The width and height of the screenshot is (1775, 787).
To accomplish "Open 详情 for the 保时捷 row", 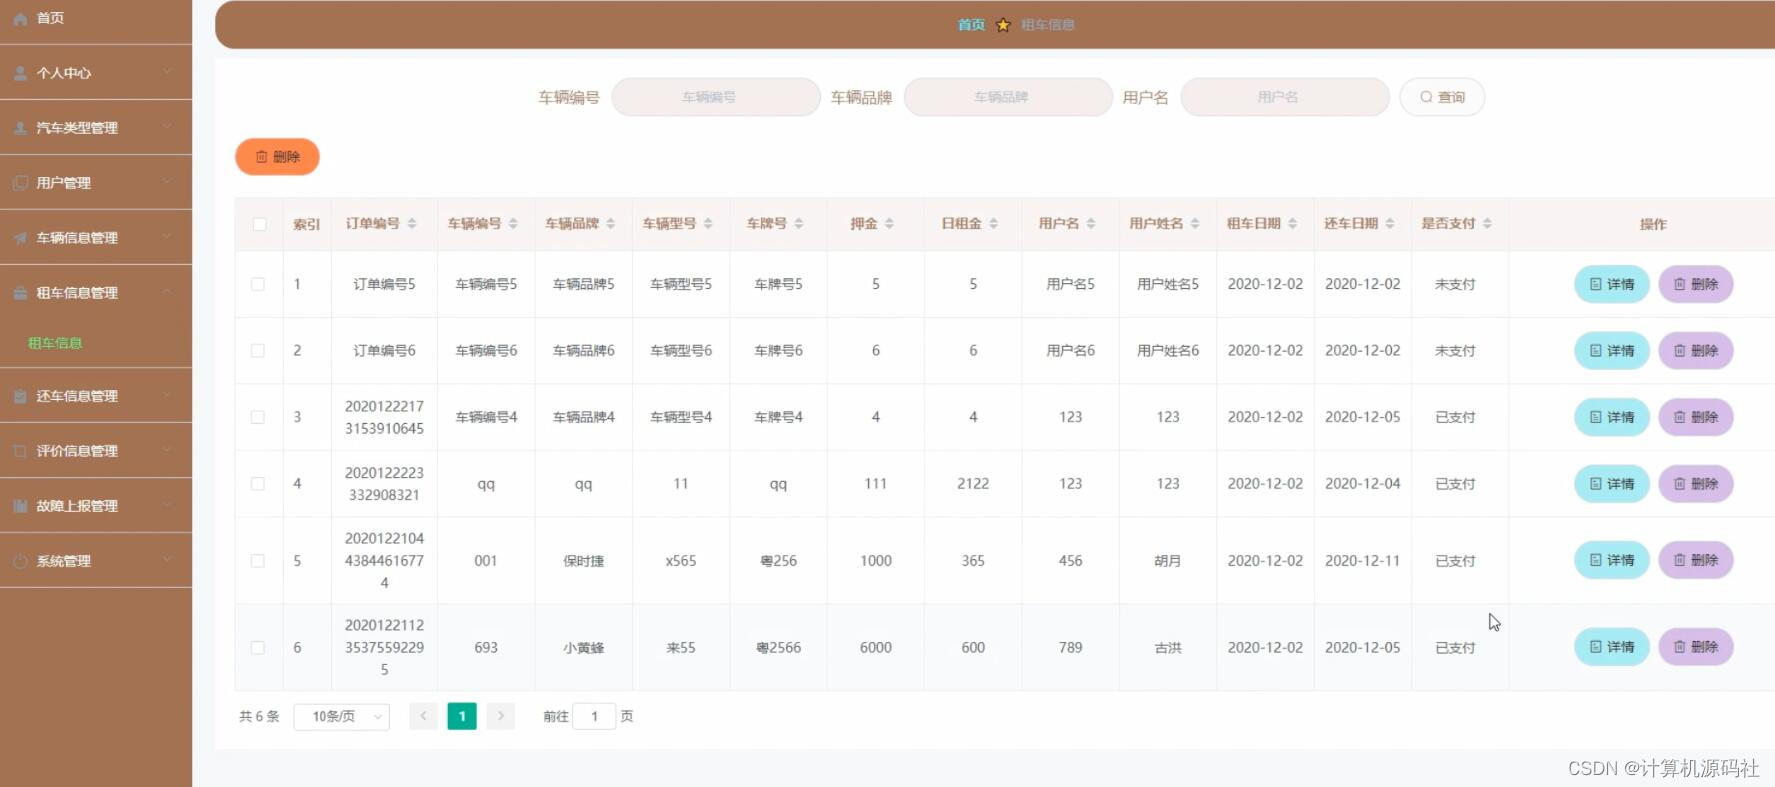I will pyautogui.click(x=1612, y=560).
